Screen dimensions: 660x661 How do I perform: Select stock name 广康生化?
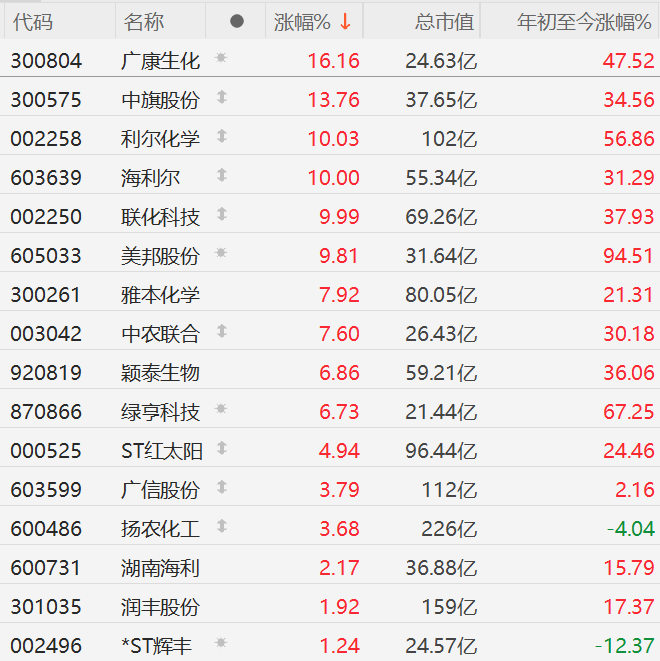[160, 61]
